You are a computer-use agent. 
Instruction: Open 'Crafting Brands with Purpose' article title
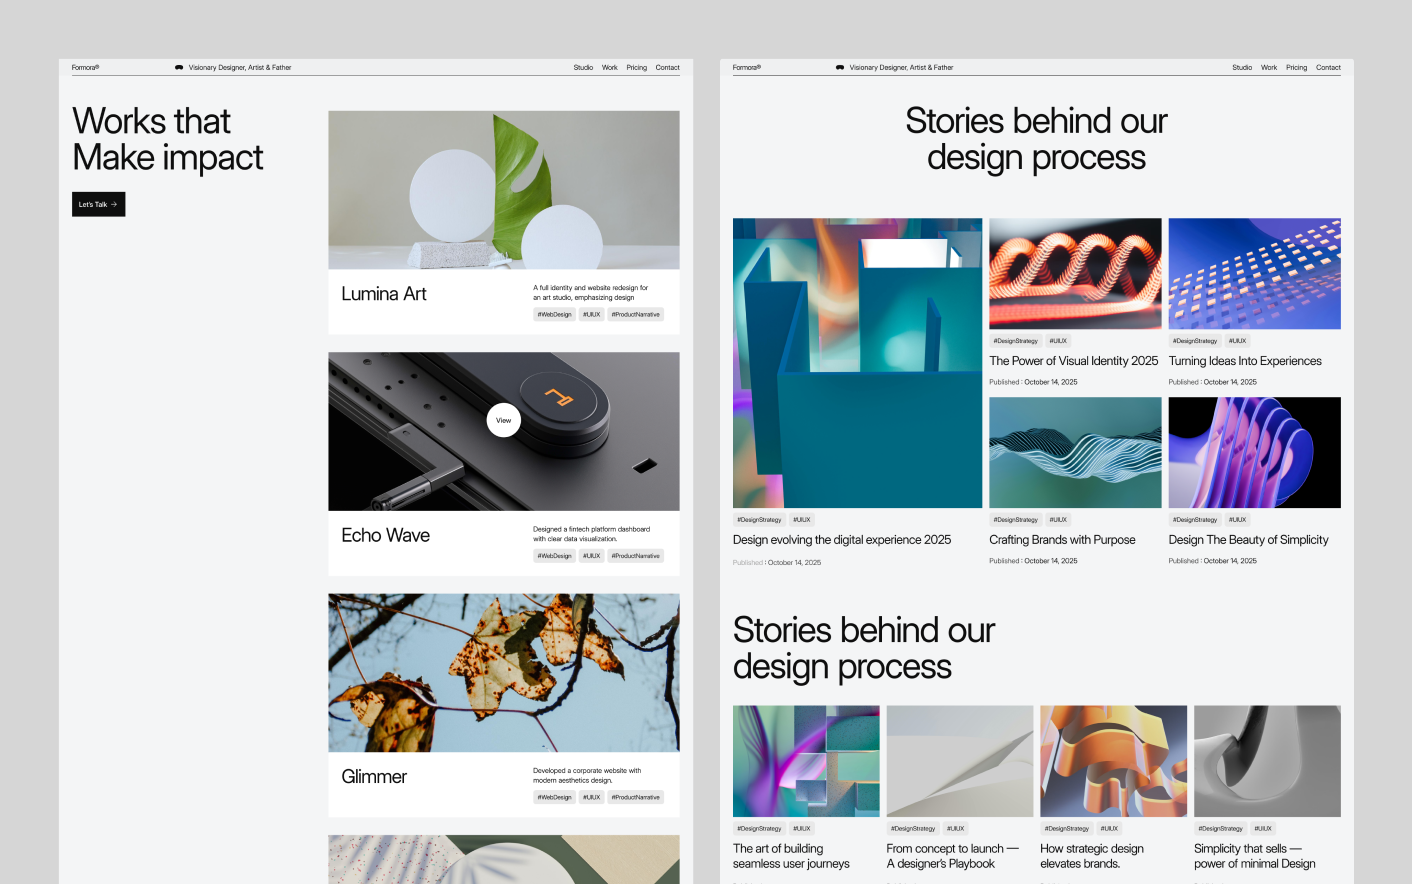tap(1062, 540)
